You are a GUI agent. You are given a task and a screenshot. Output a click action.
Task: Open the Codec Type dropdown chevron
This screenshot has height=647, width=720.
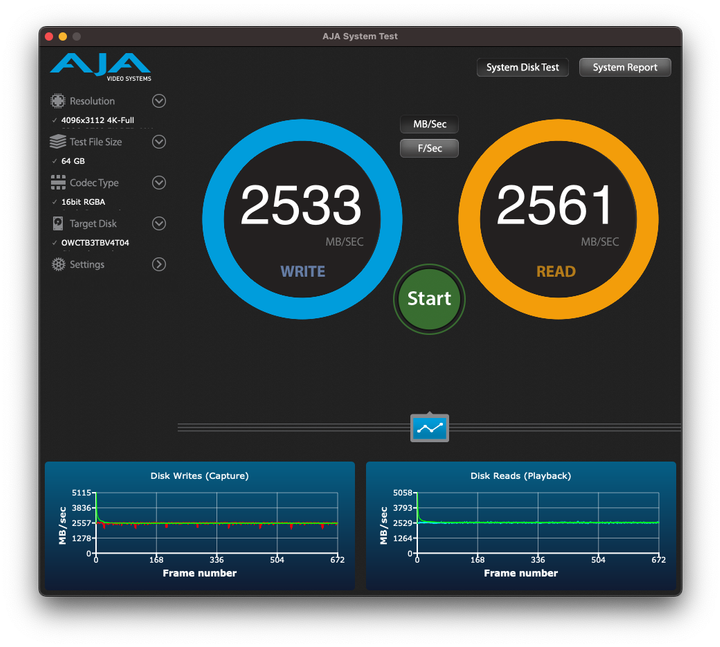pyautogui.click(x=158, y=183)
